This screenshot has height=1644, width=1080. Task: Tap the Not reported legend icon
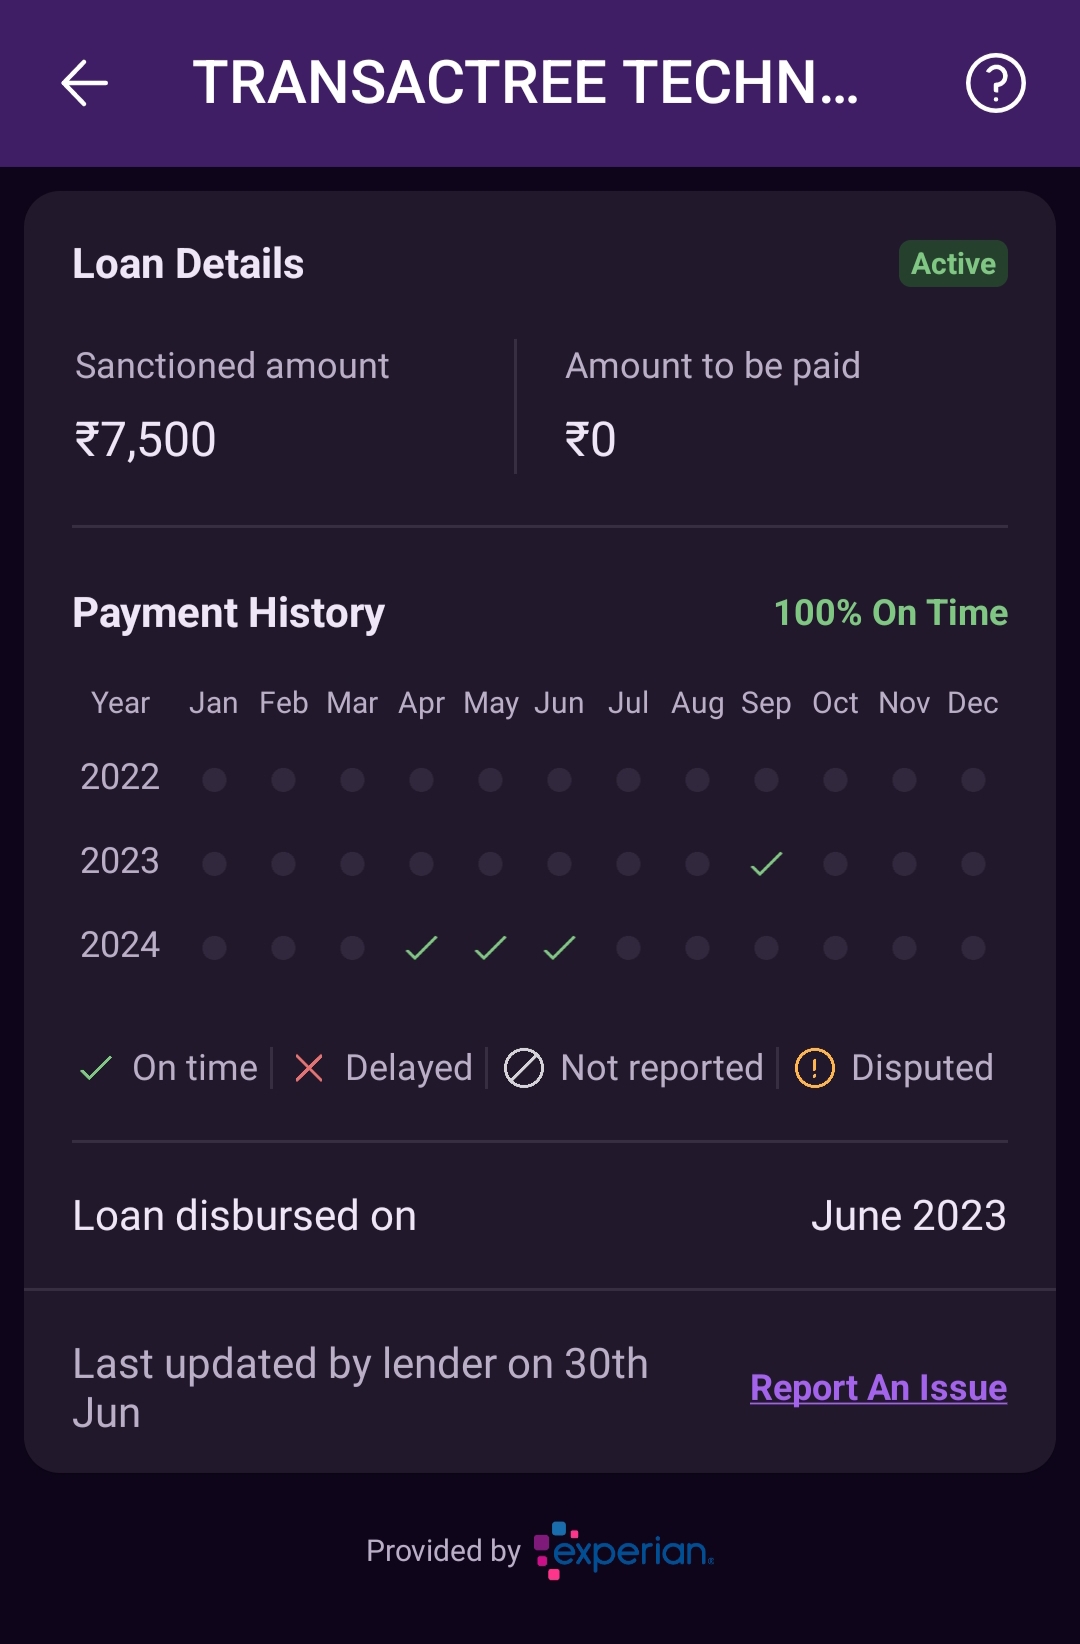point(523,1068)
